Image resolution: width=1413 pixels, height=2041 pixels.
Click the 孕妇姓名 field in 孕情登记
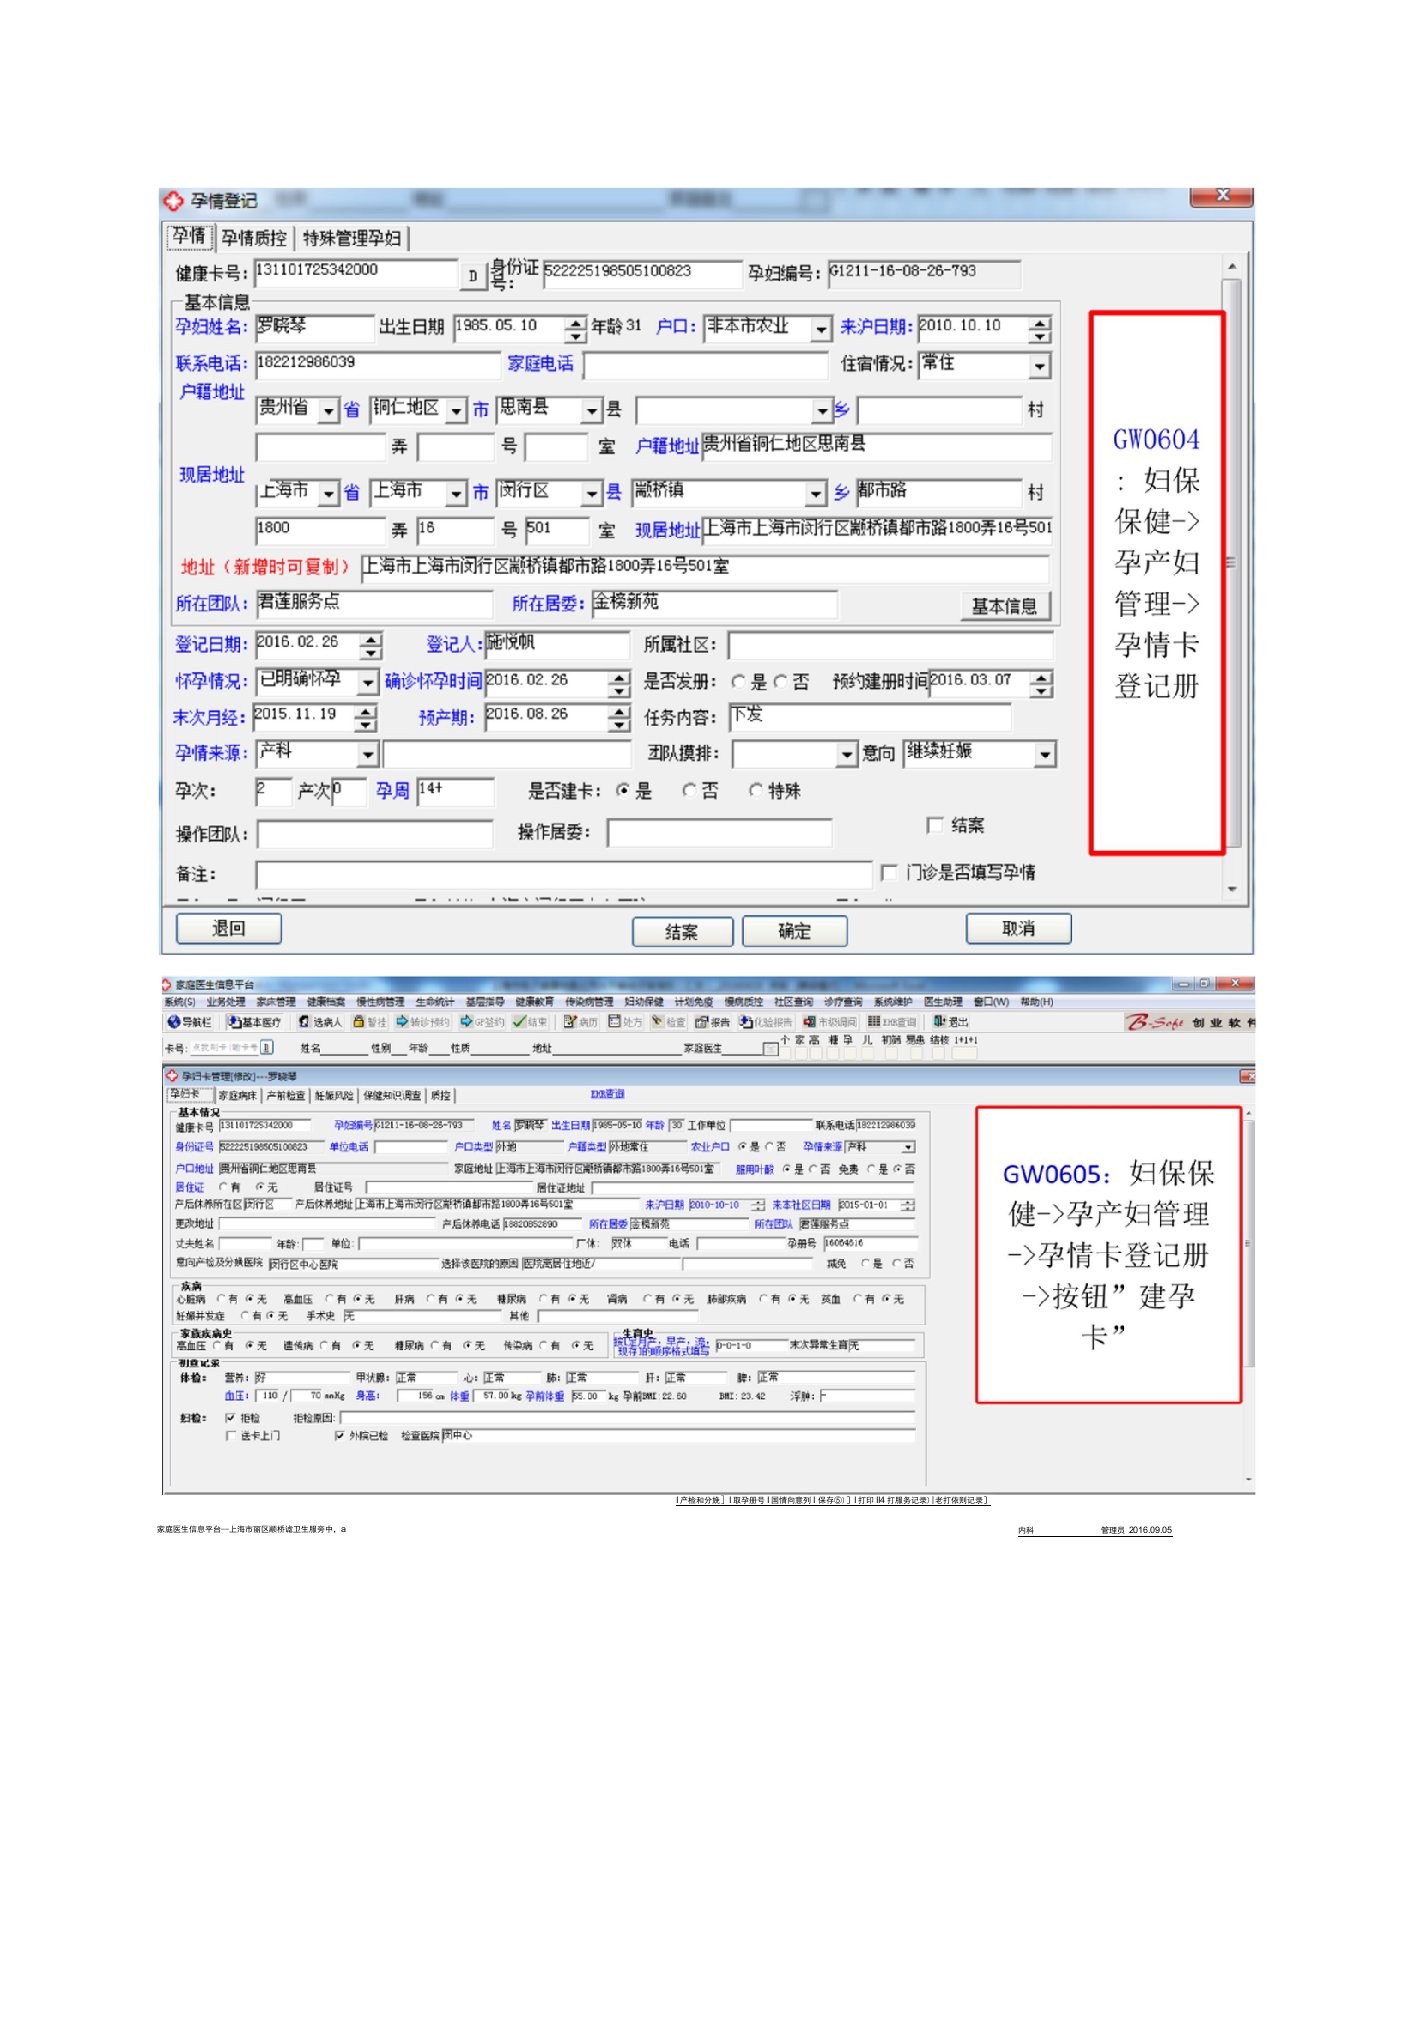[x=314, y=328]
